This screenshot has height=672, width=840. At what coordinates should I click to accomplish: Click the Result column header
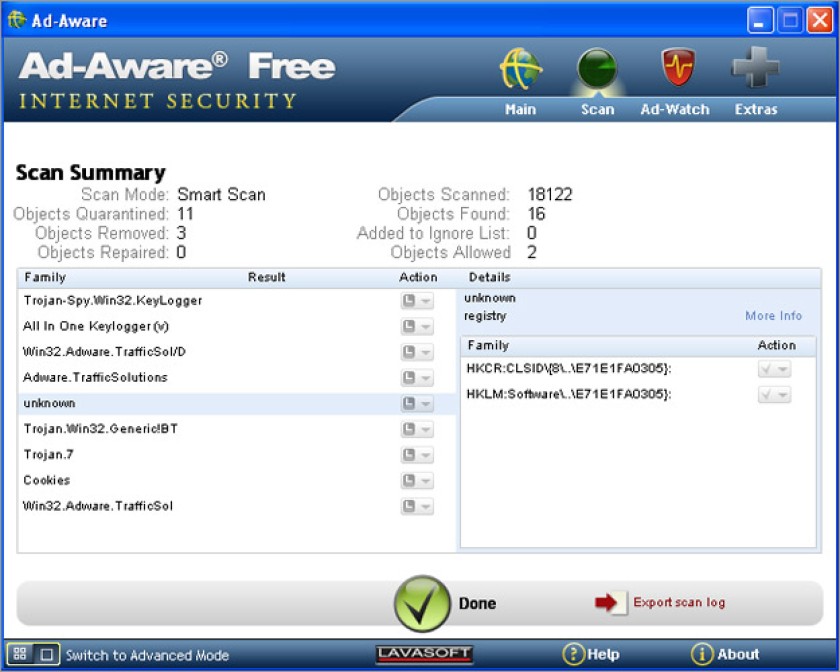(x=266, y=277)
